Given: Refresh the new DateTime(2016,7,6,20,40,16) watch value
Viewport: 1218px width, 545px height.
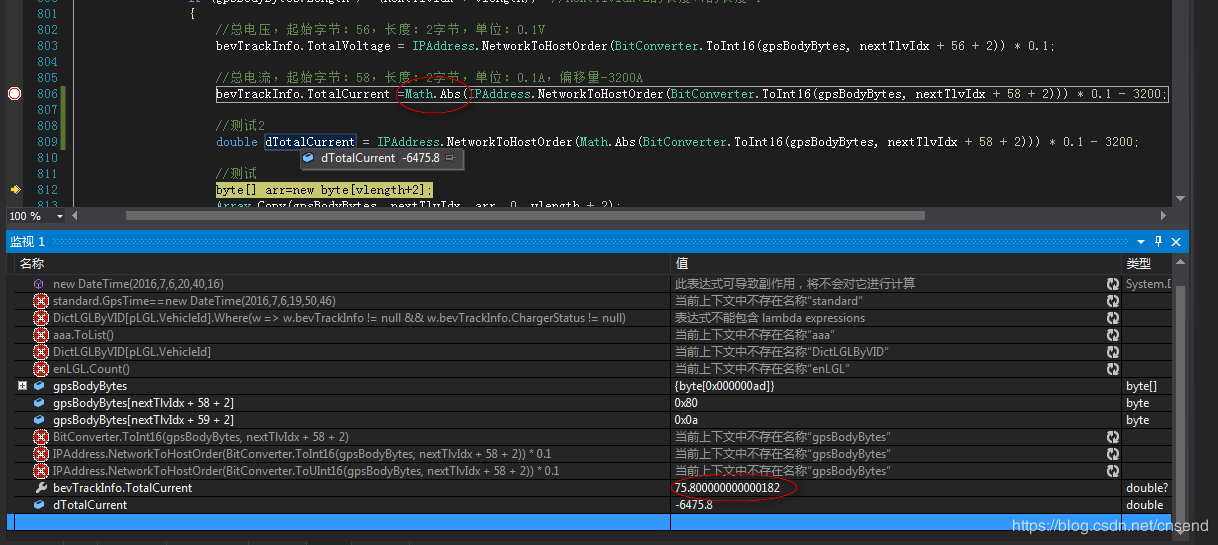Looking at the screenshot, I should [1112, 284].
